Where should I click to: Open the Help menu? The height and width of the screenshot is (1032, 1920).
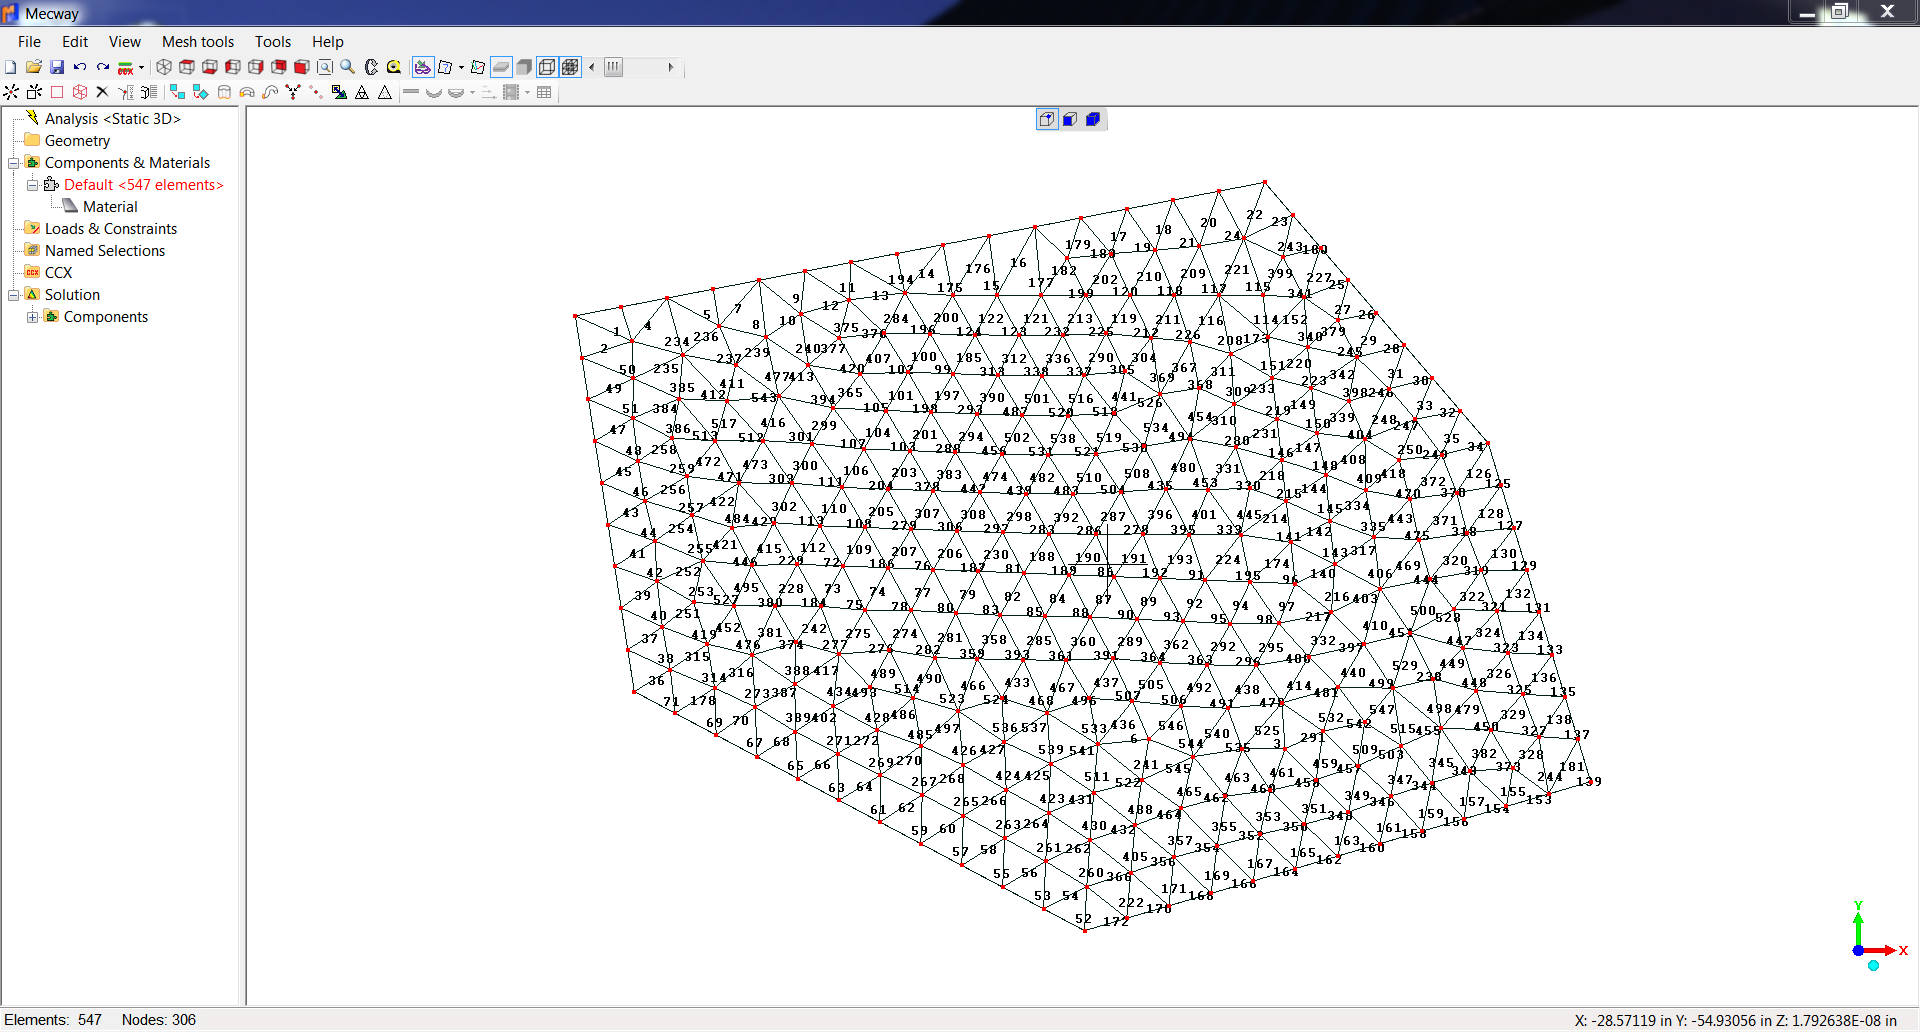(328, 41)
